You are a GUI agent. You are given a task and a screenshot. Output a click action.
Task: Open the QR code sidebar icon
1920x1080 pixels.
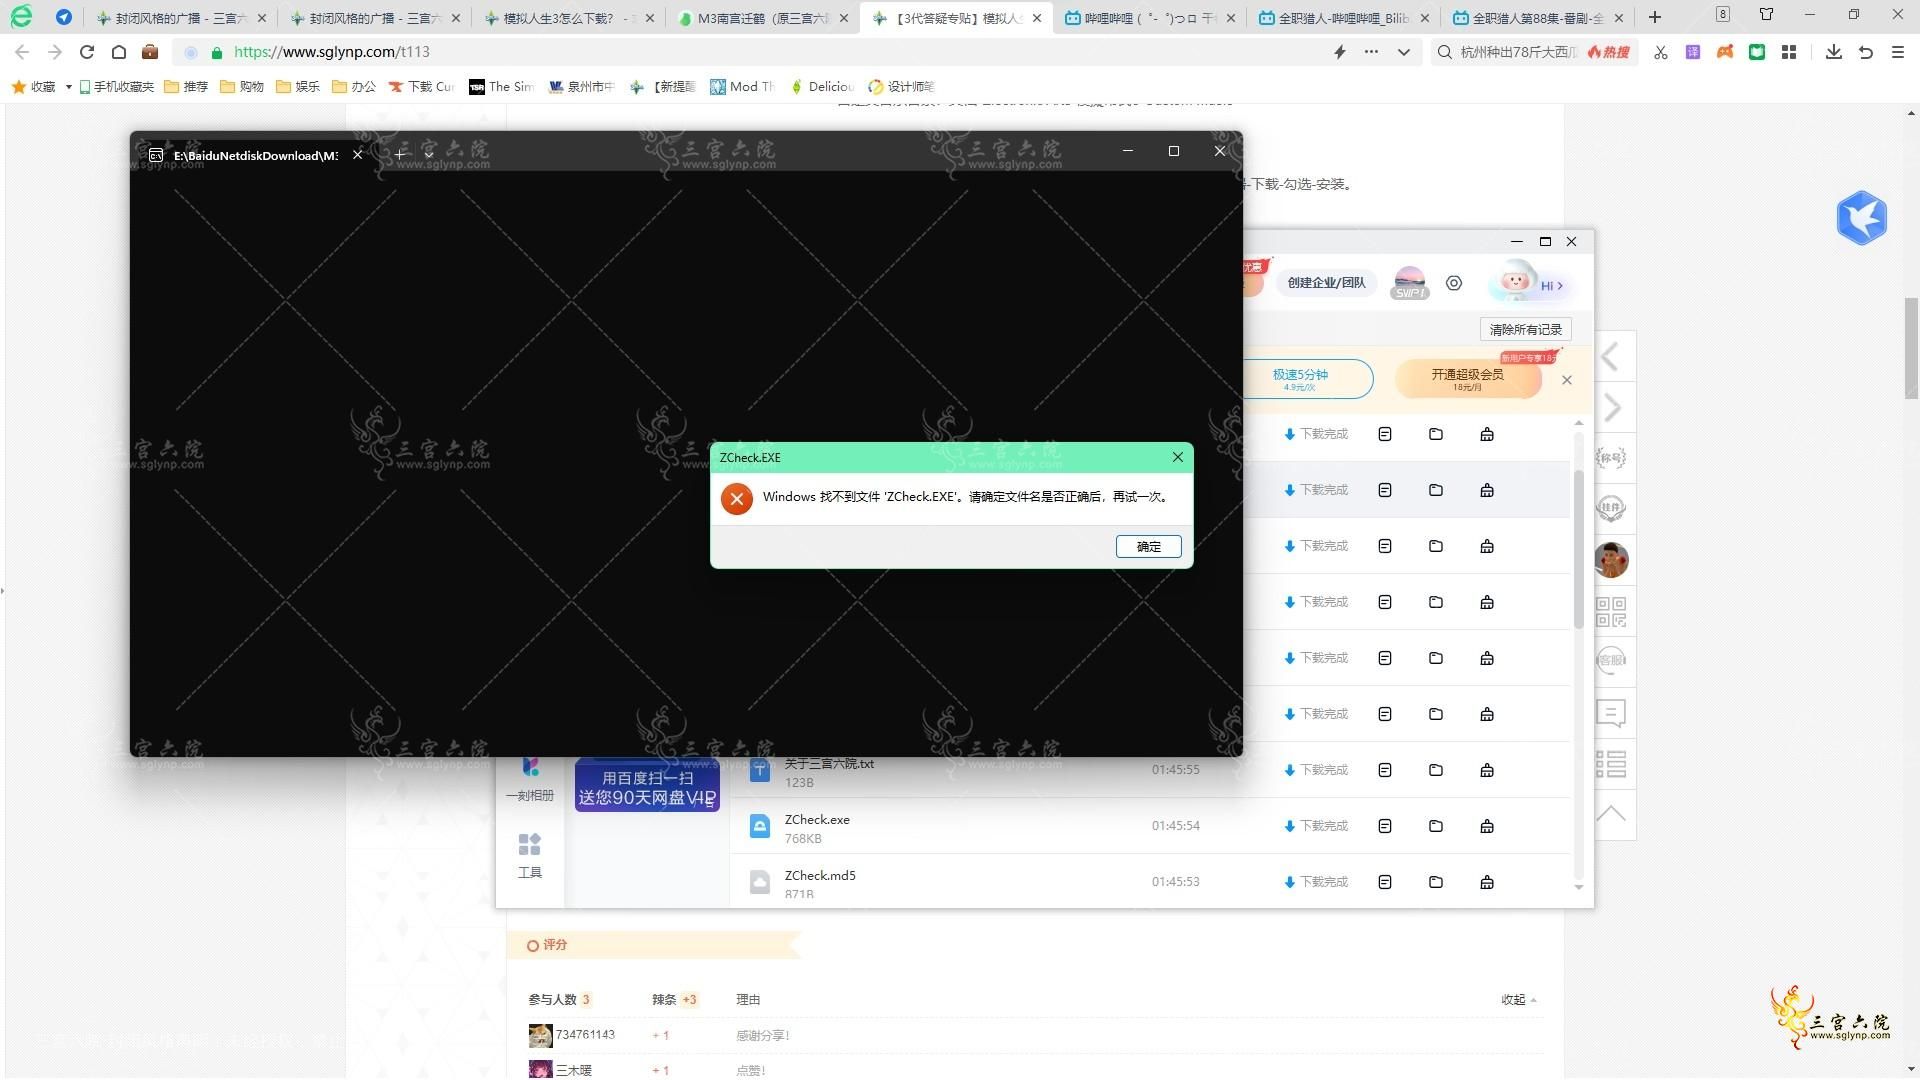pyautogui.click(x=1611, y=611)
